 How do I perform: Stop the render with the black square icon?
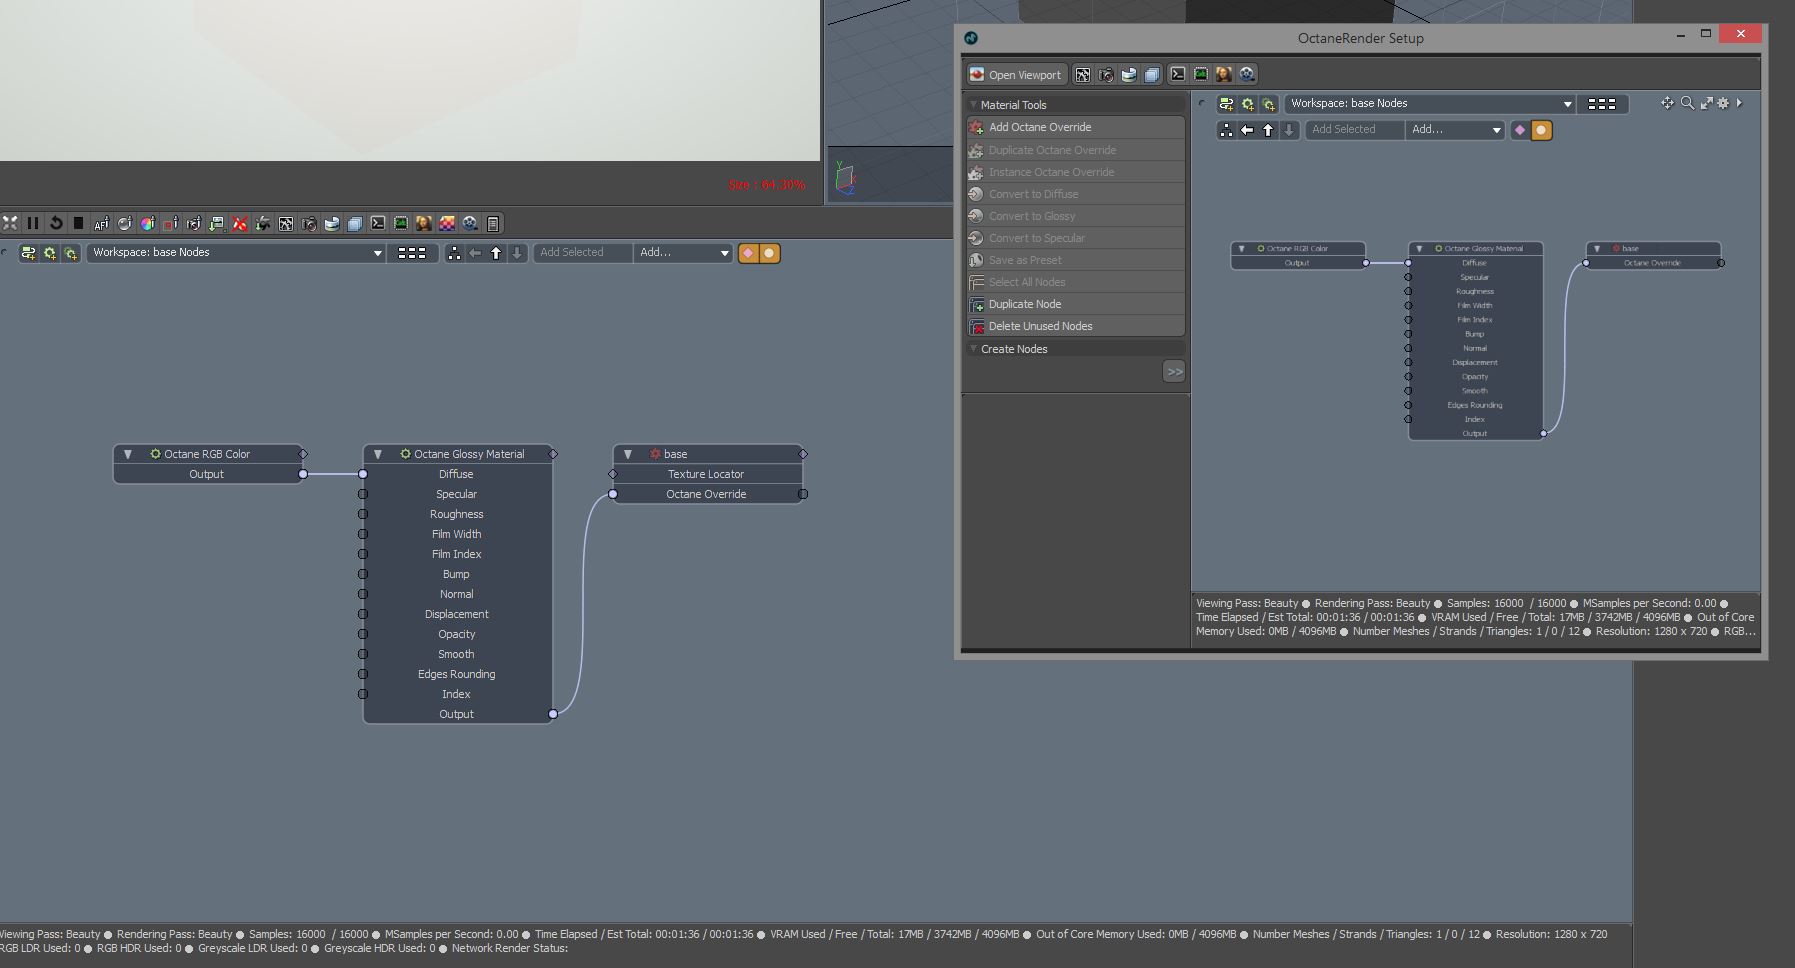click(78, 223)
